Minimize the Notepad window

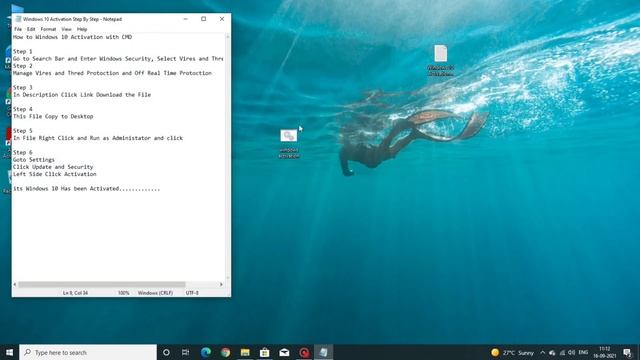[x=186, y=19]
